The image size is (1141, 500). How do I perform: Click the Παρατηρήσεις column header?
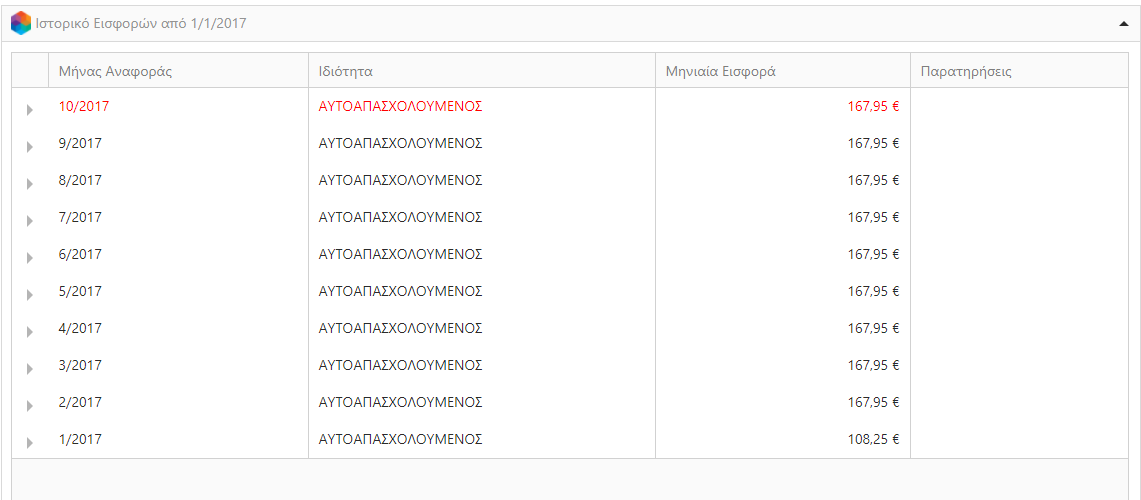coord(1019,71)
